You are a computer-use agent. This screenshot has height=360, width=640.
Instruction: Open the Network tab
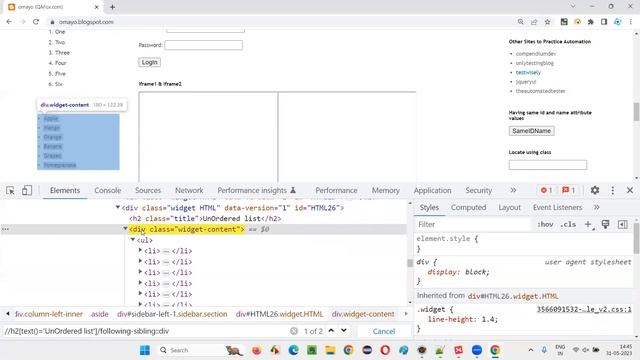click(x=189, y=190)
